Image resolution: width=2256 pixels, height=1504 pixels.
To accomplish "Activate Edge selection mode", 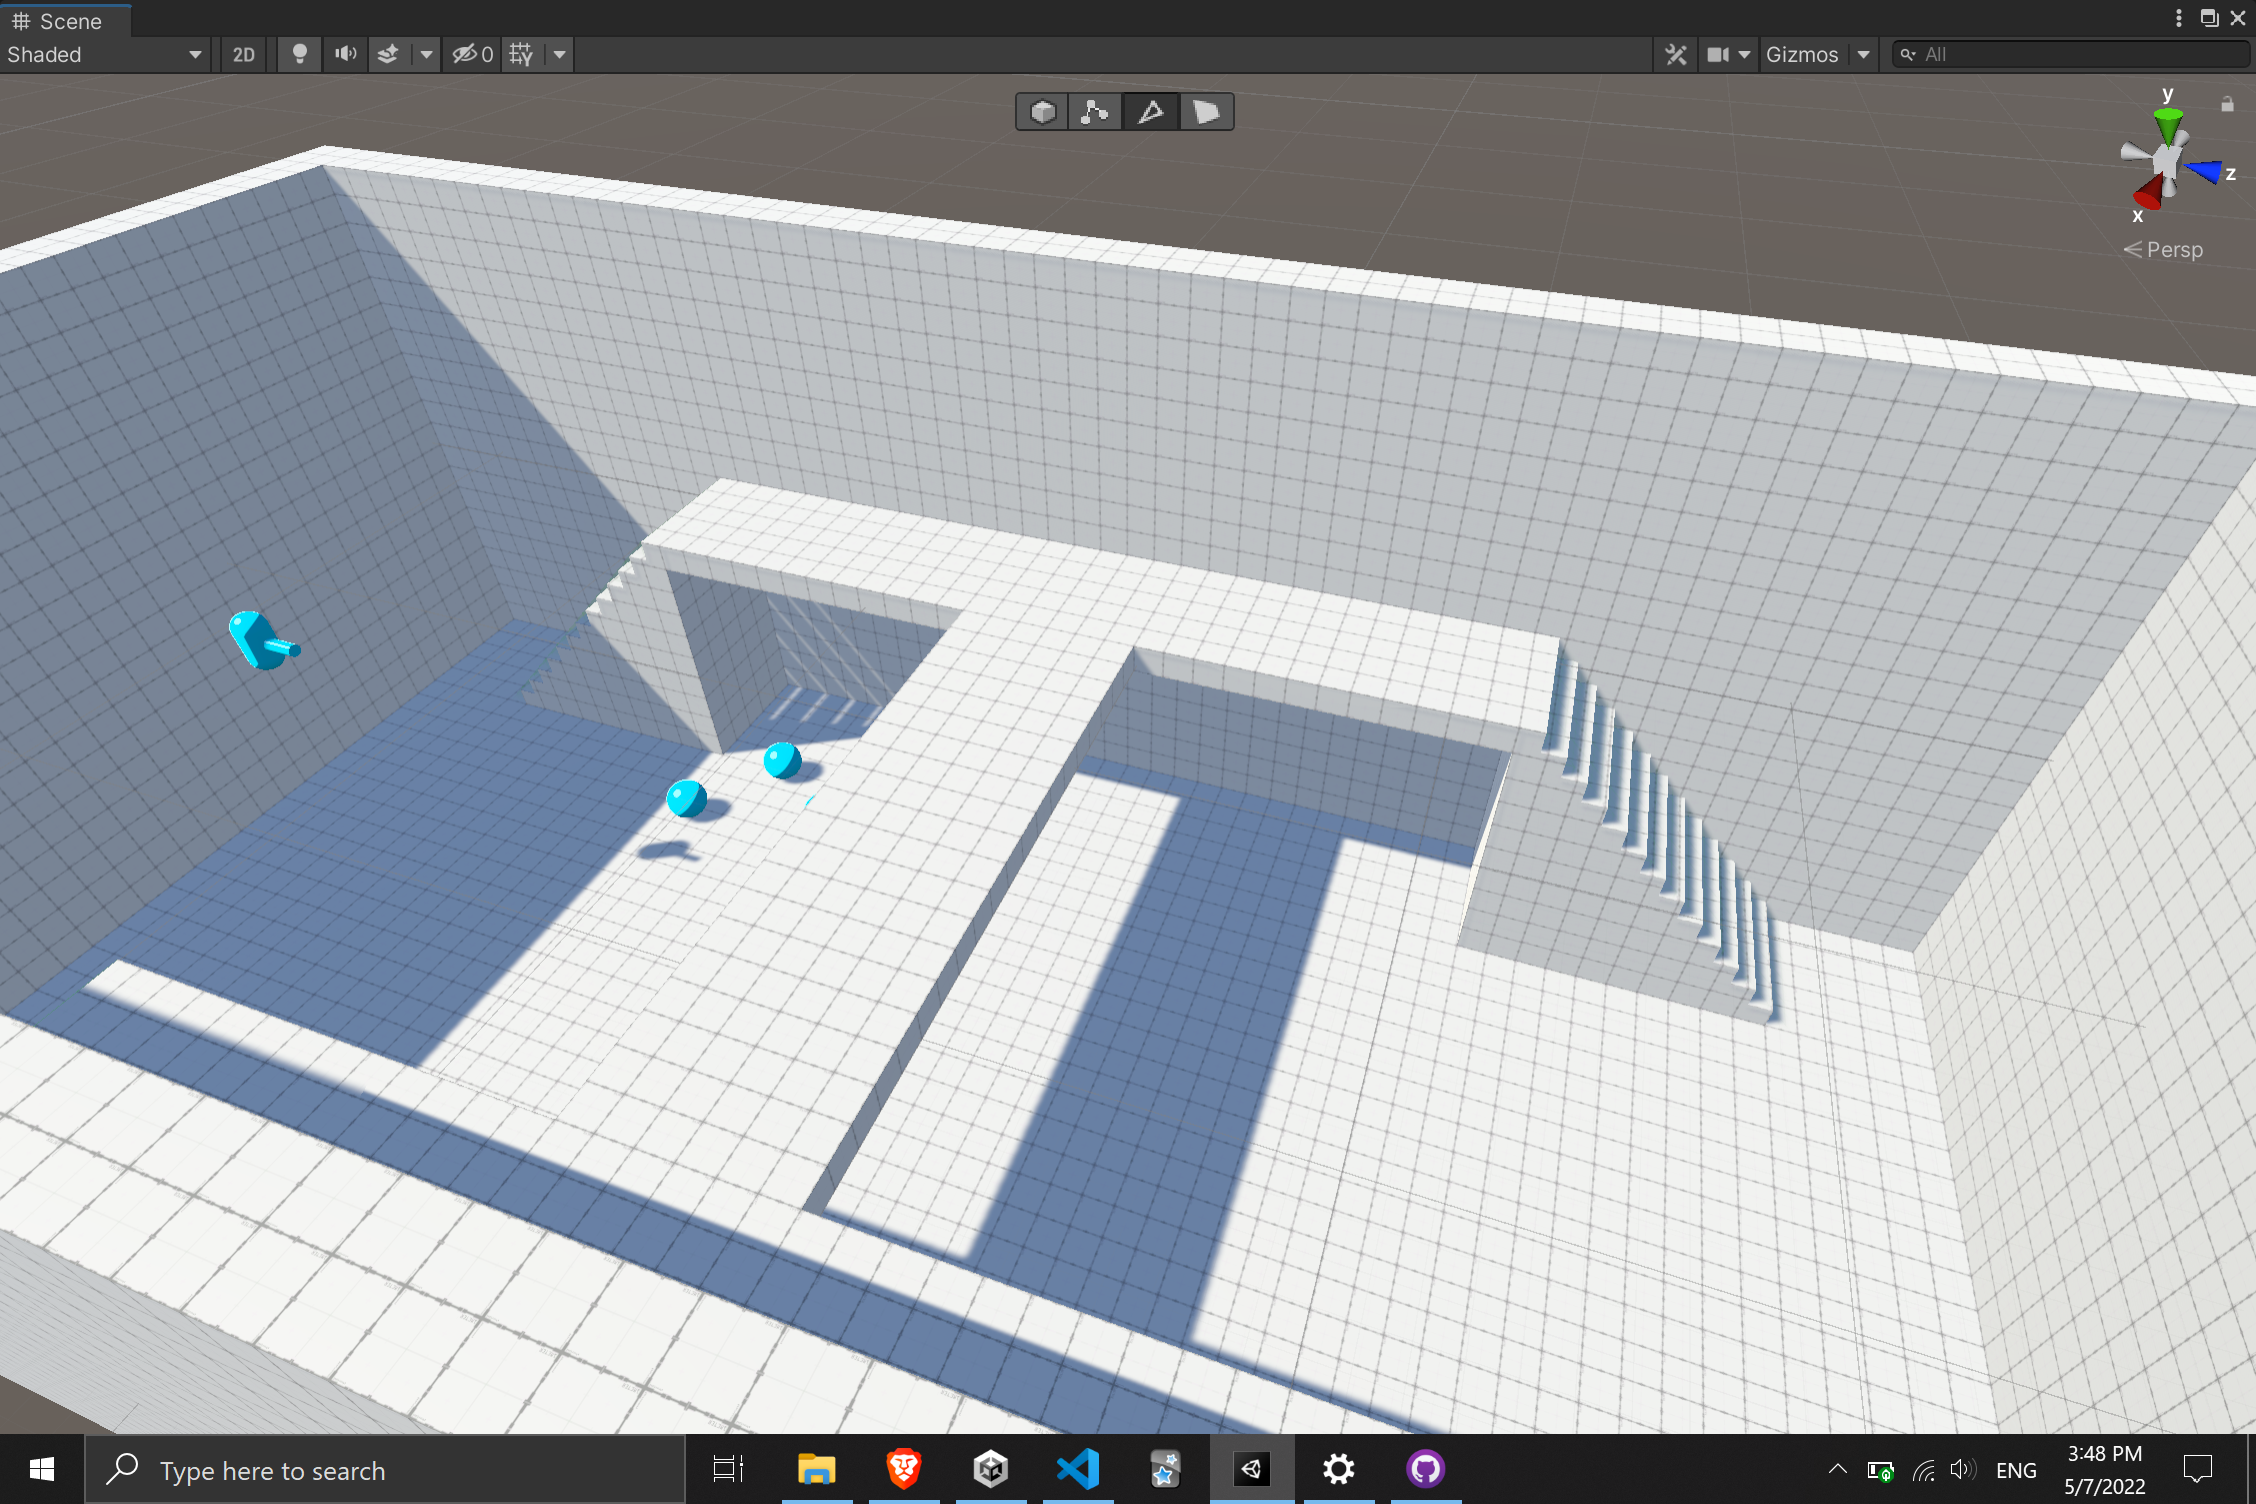I will click(1150, 112).
